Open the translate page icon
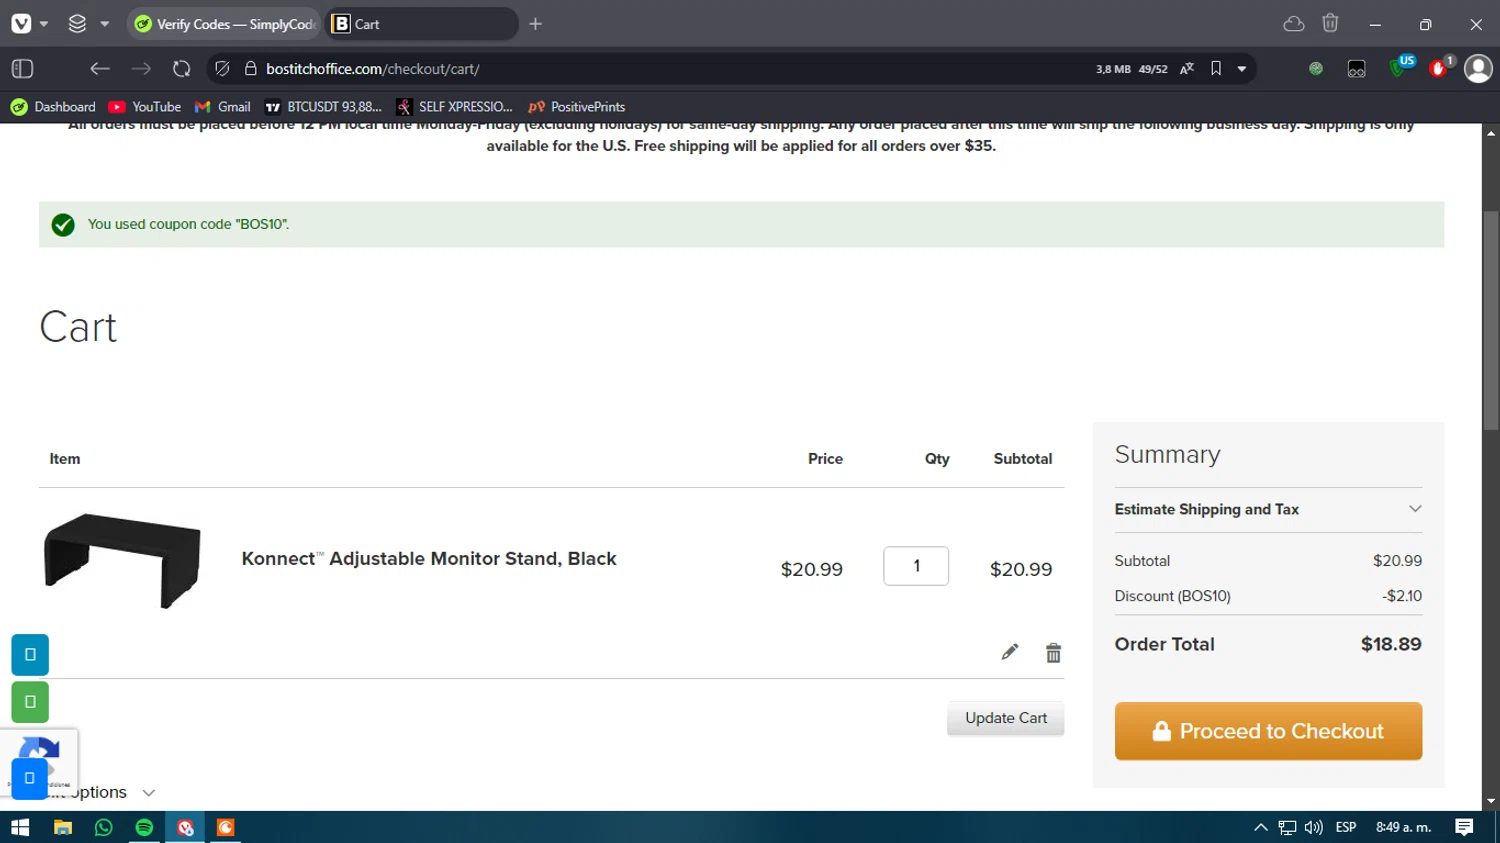 pos(1187,69)
